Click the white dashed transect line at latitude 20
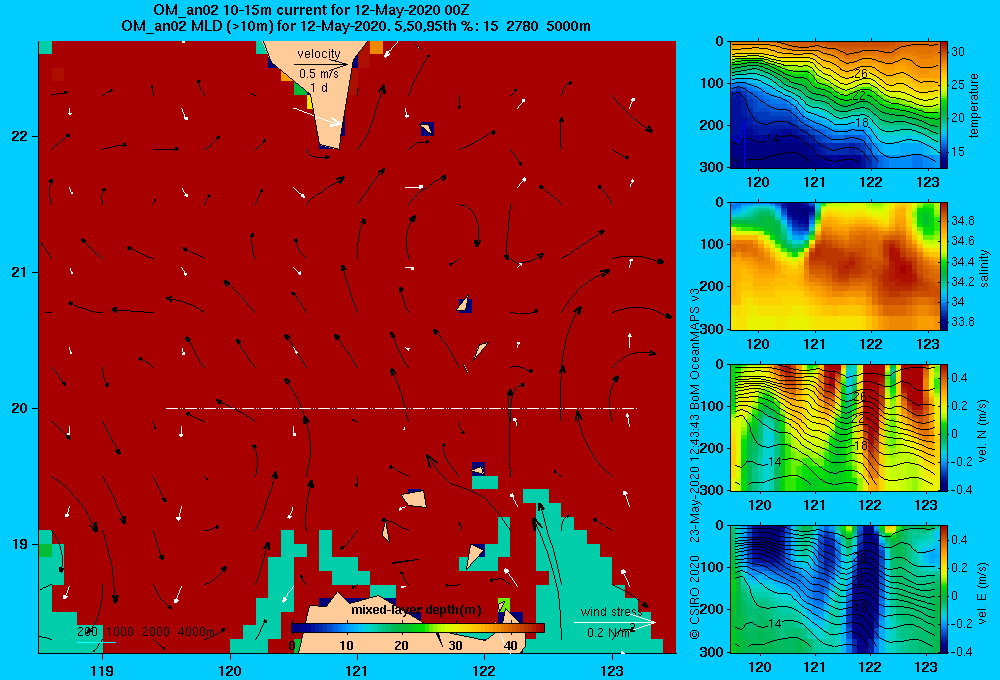Viewport: 1000px width, 680px height. point(401,408)
